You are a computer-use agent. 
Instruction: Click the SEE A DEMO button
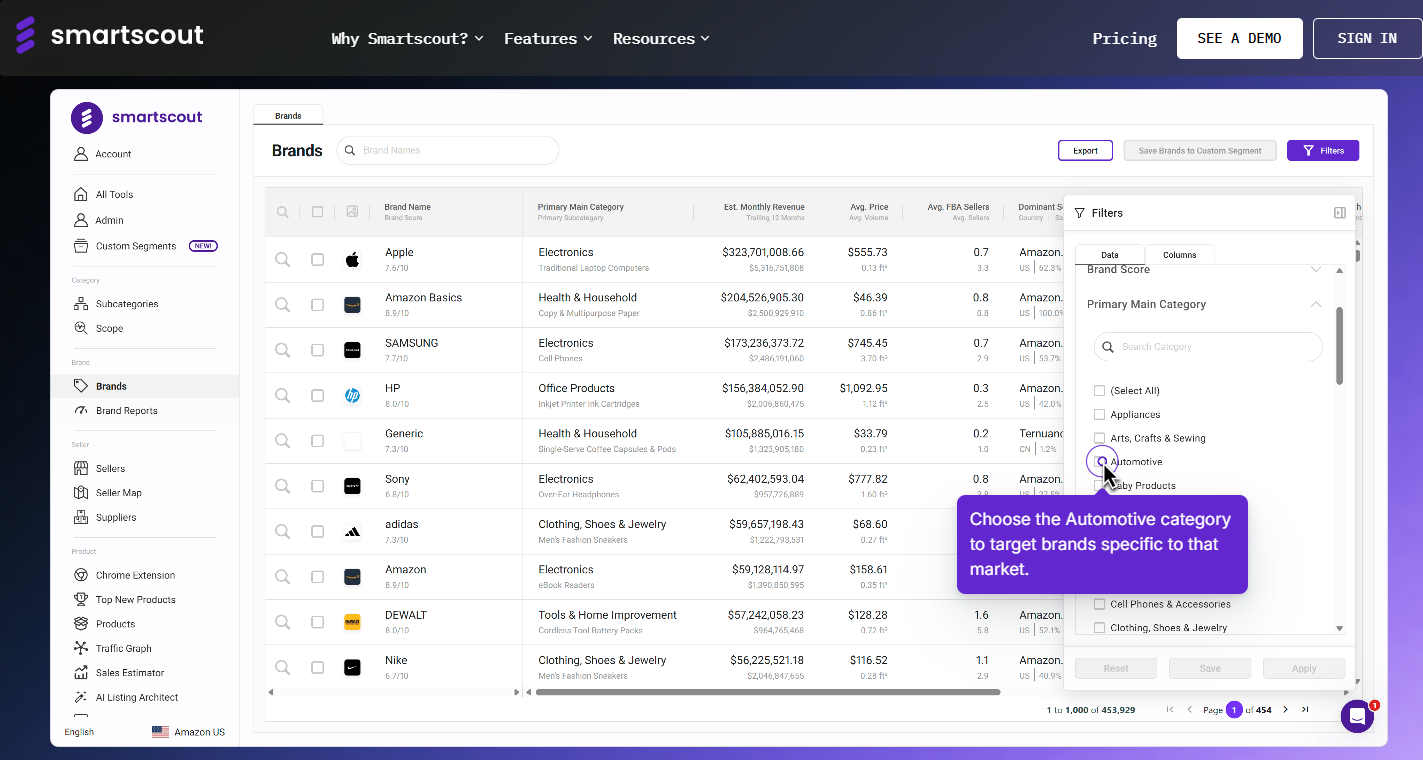(x=1240, y=38)
